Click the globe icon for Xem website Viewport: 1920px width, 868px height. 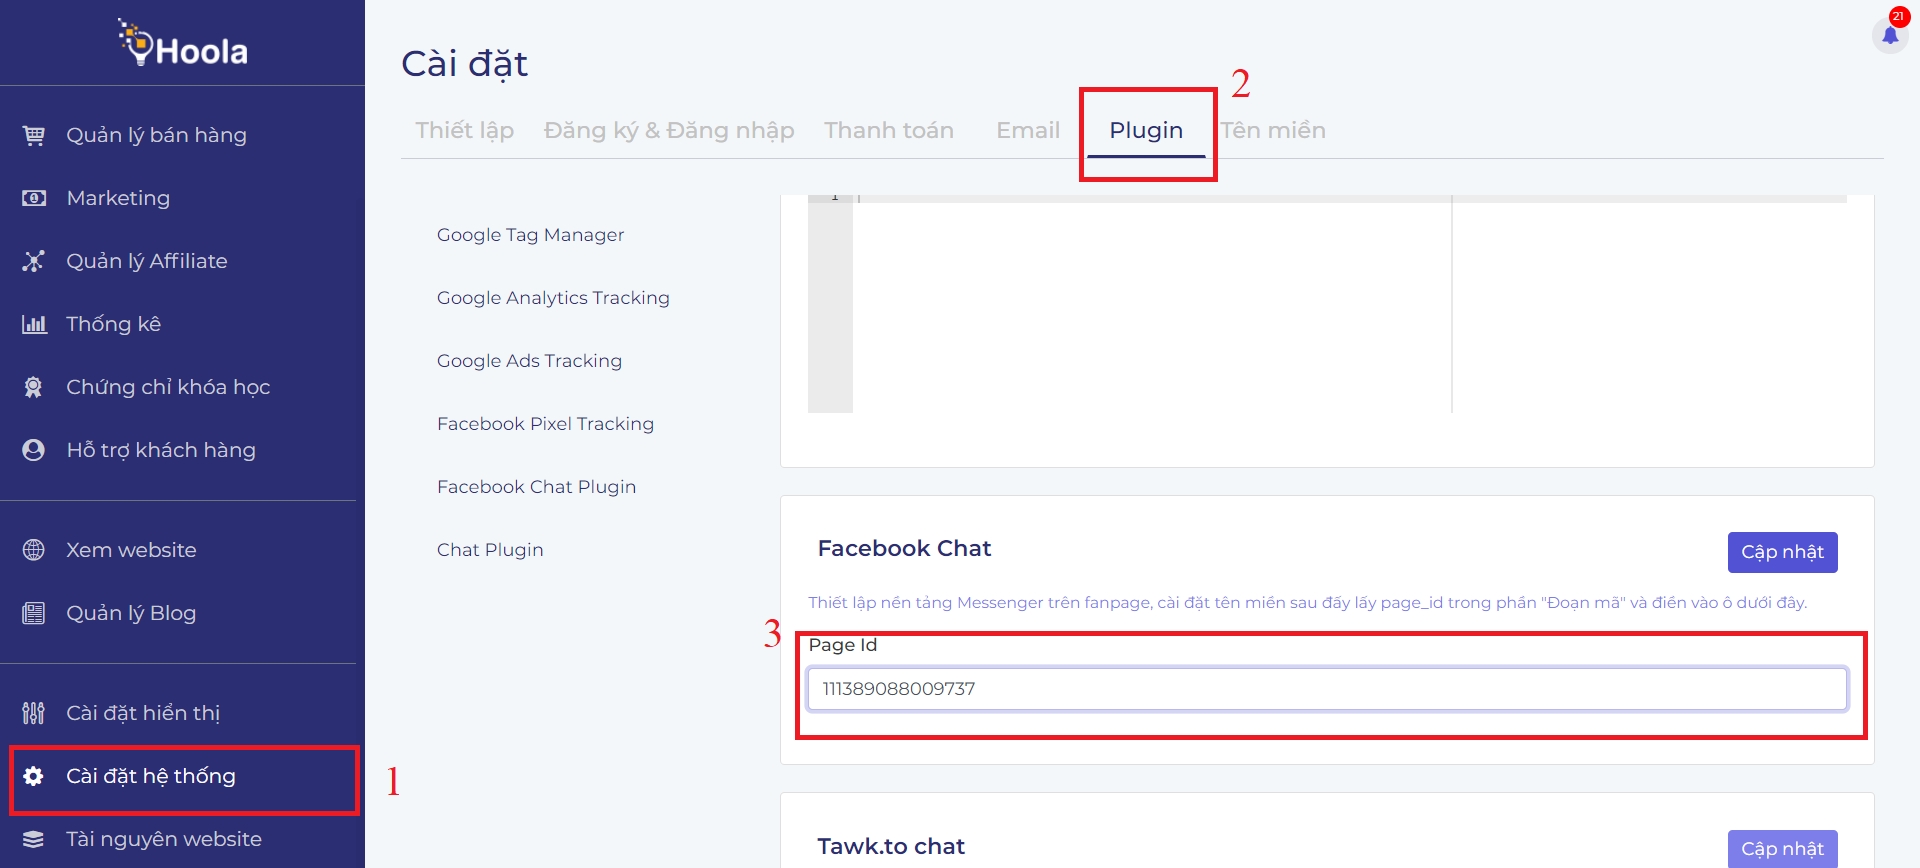click(34, 550)
